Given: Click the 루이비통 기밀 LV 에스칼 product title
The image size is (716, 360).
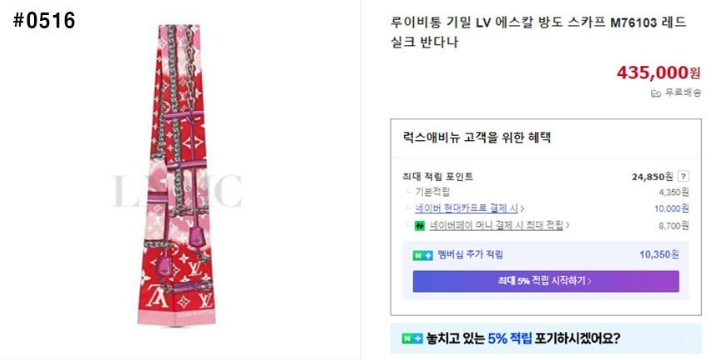Looking at the screenshot, I should (538, 32).
